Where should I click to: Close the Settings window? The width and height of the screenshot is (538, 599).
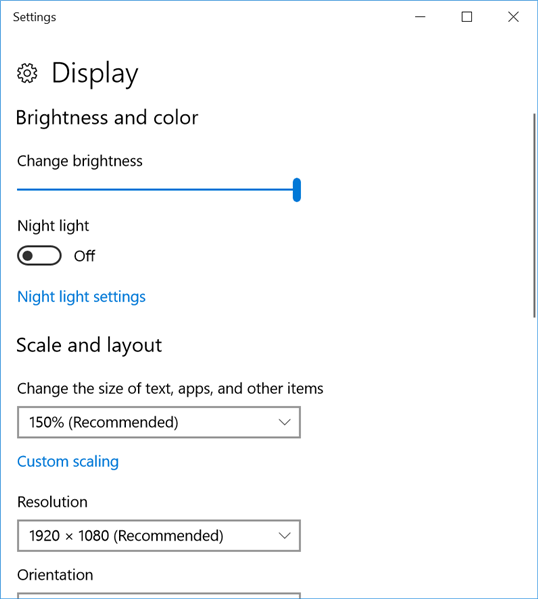pyautogui.click(x=513, y=17)
